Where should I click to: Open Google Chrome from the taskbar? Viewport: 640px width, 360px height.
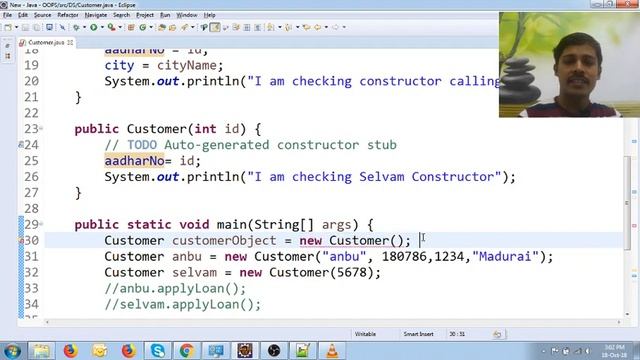click(x=187, y=351)
